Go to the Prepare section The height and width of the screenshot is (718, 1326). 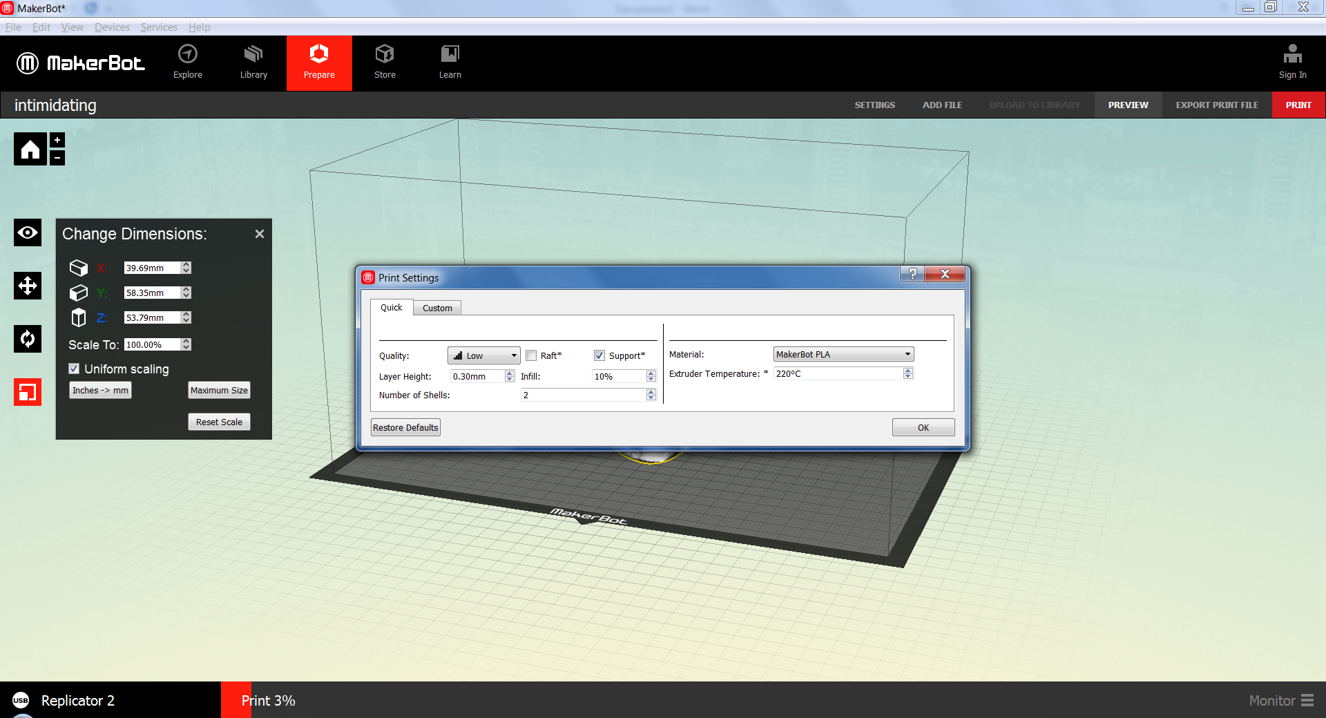point(319,62)
